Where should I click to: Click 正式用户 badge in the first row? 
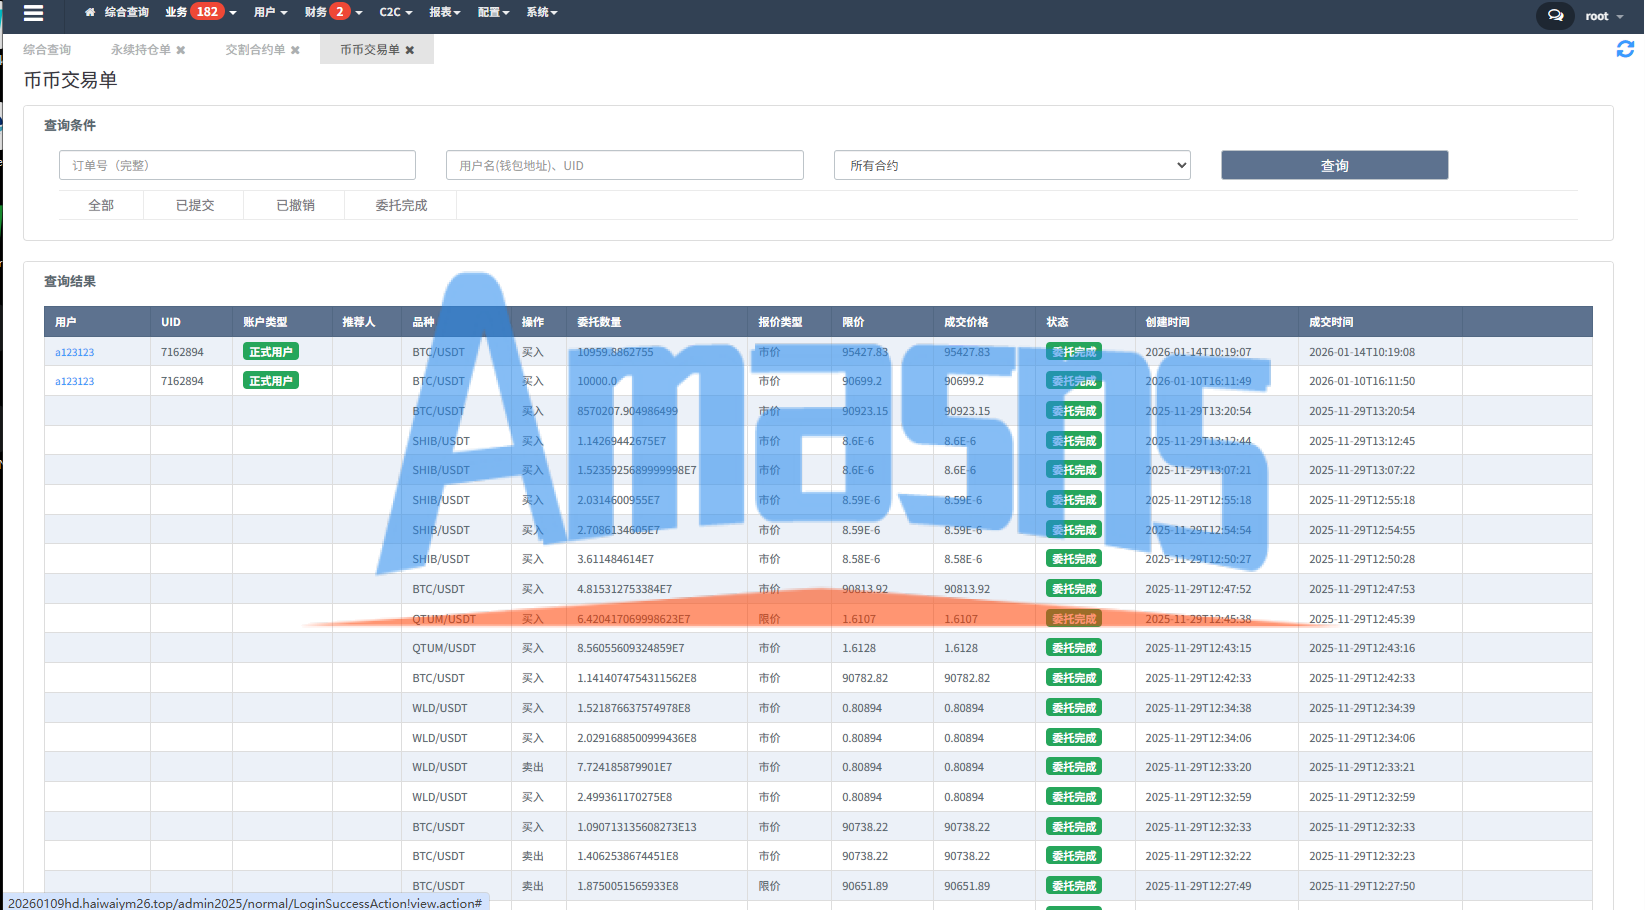(x=271, y=351)
